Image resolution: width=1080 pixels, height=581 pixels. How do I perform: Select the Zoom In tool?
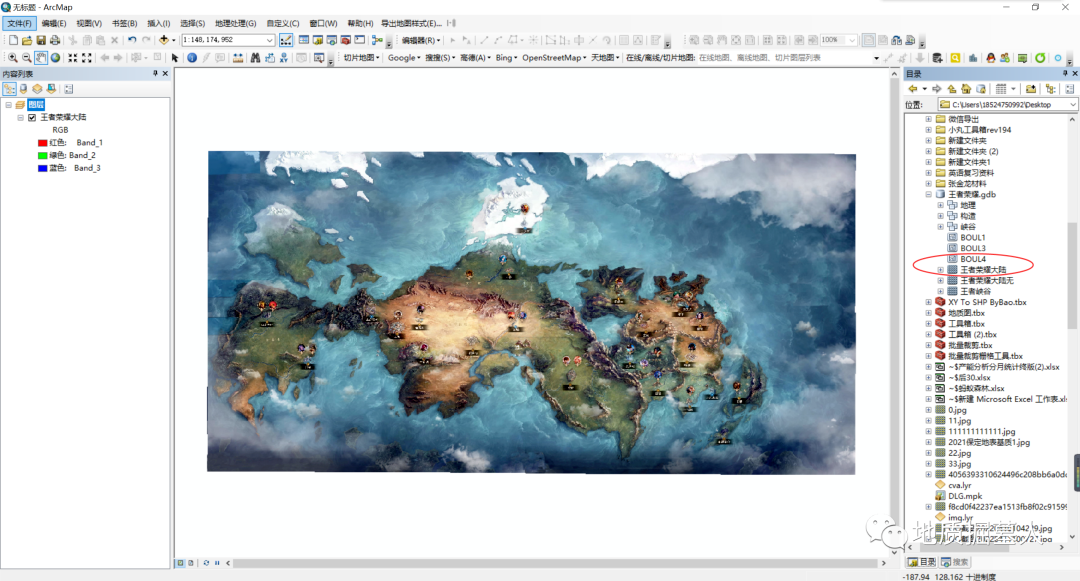pyautogui.click(x=12, y=58)
